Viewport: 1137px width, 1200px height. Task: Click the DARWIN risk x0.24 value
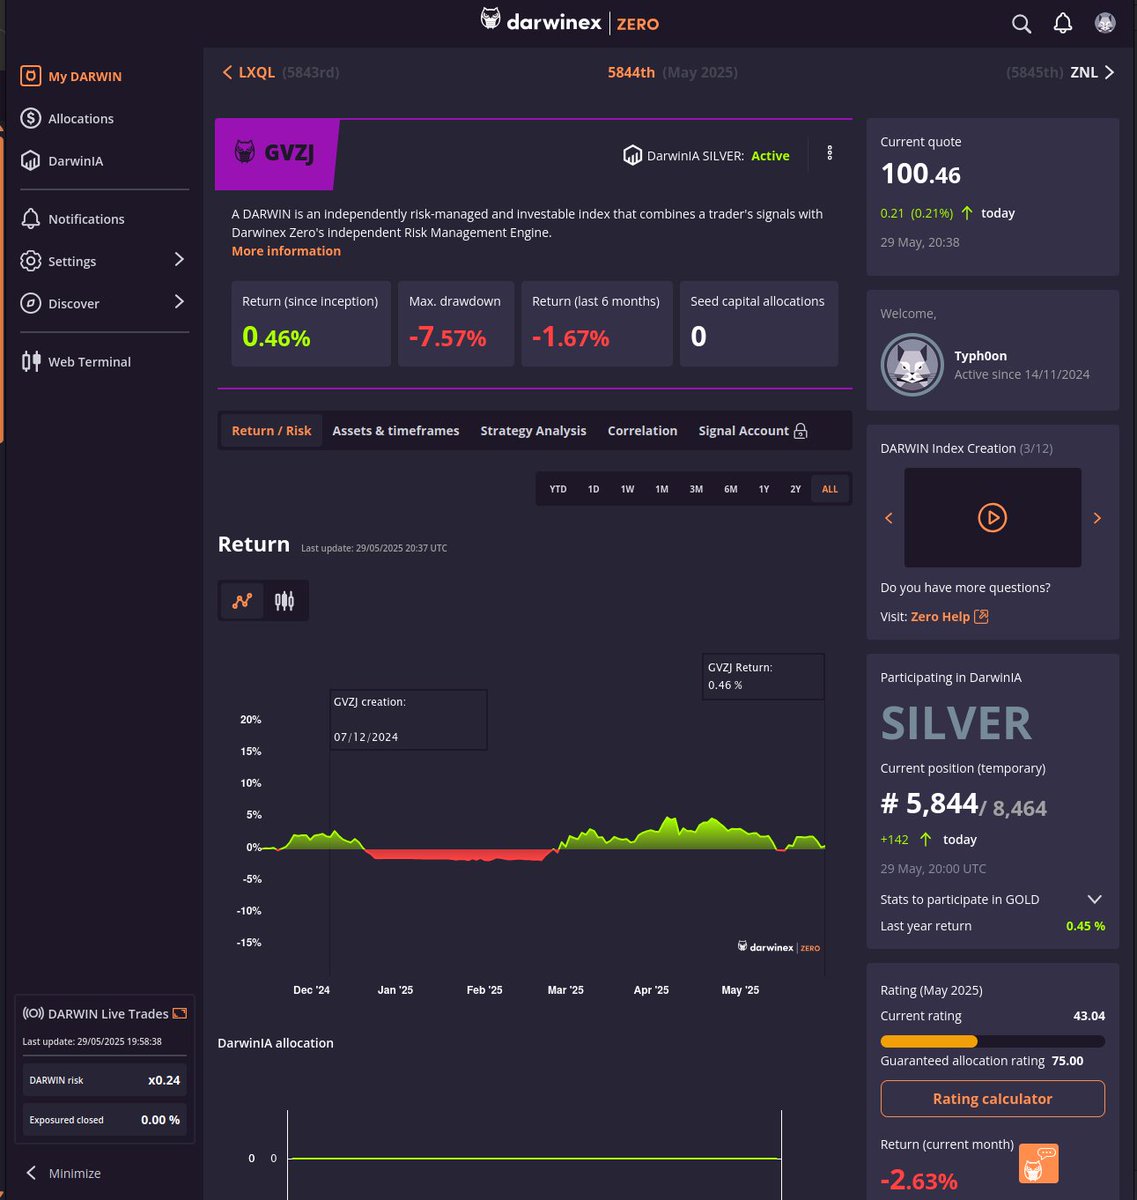164,1080
